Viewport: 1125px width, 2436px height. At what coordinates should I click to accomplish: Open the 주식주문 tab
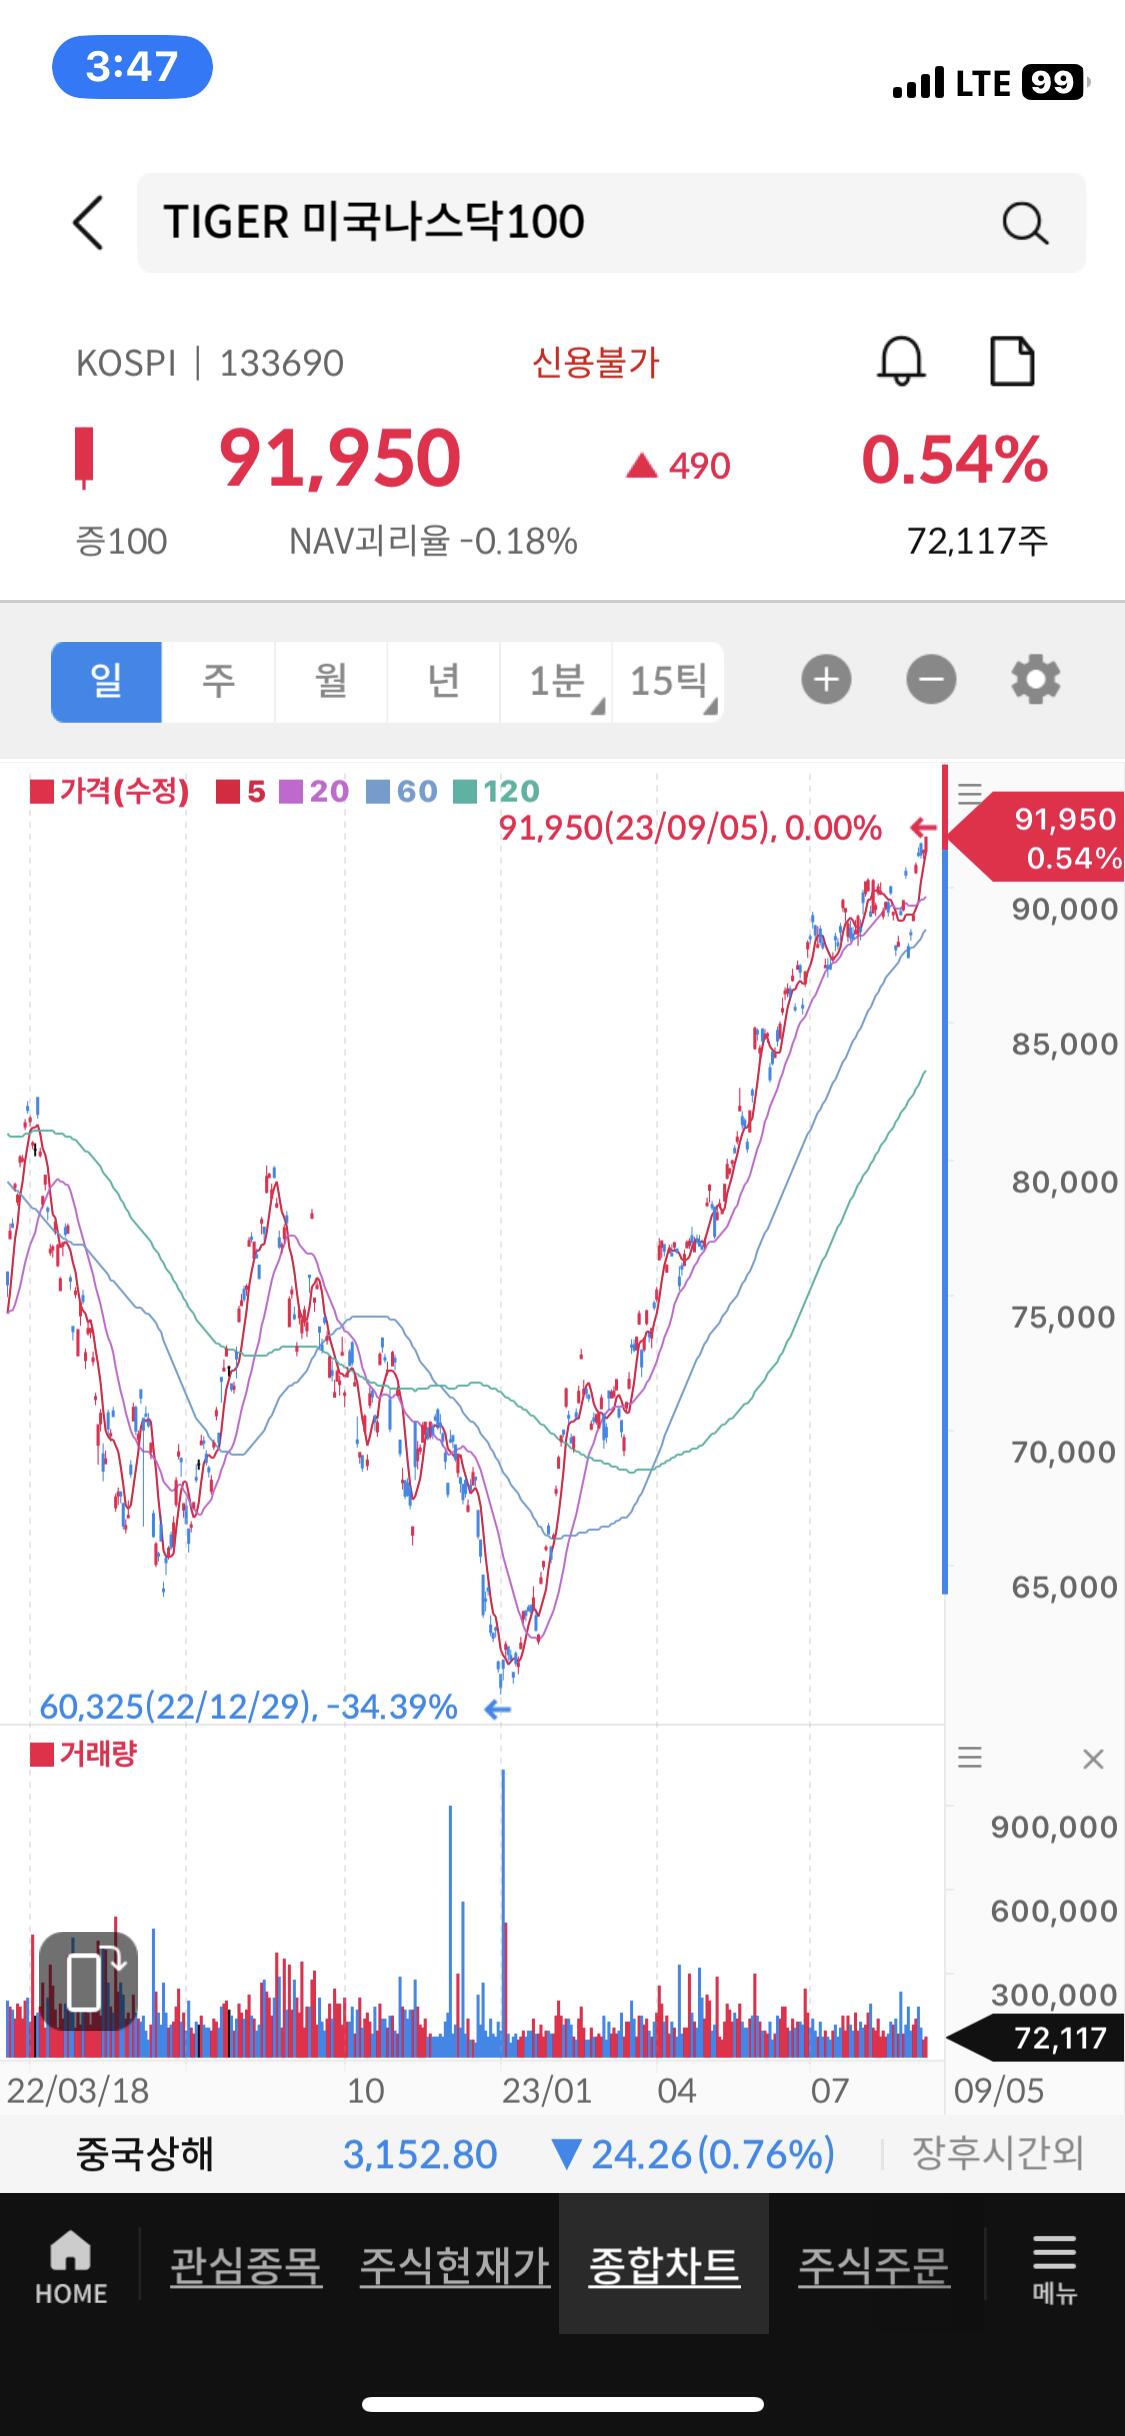click(873, 2266)
